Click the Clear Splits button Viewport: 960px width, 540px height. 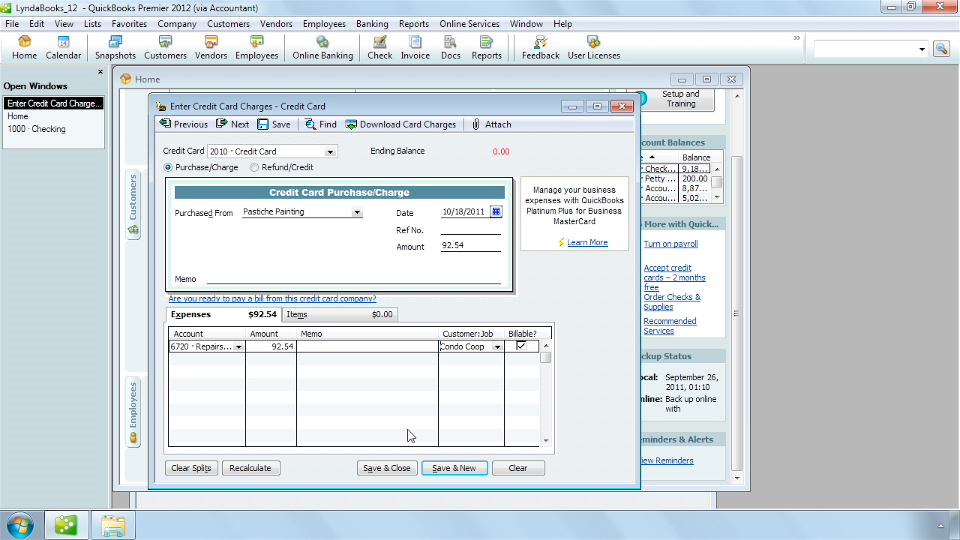[x=191, y=468]
